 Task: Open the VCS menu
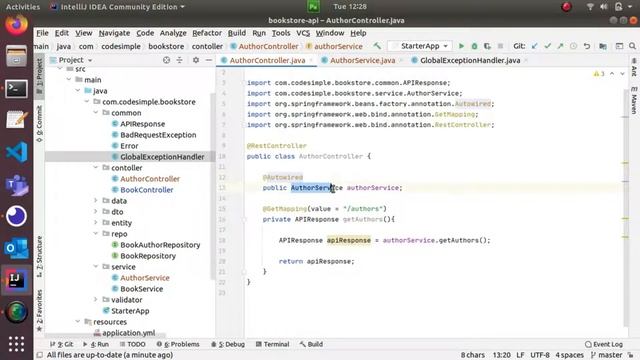tap(303, 33)
